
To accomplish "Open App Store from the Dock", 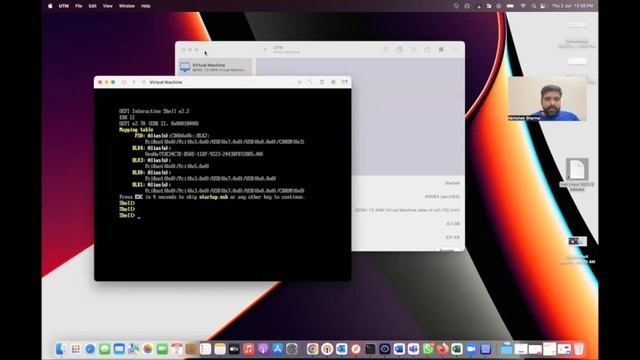I will 278,349.
